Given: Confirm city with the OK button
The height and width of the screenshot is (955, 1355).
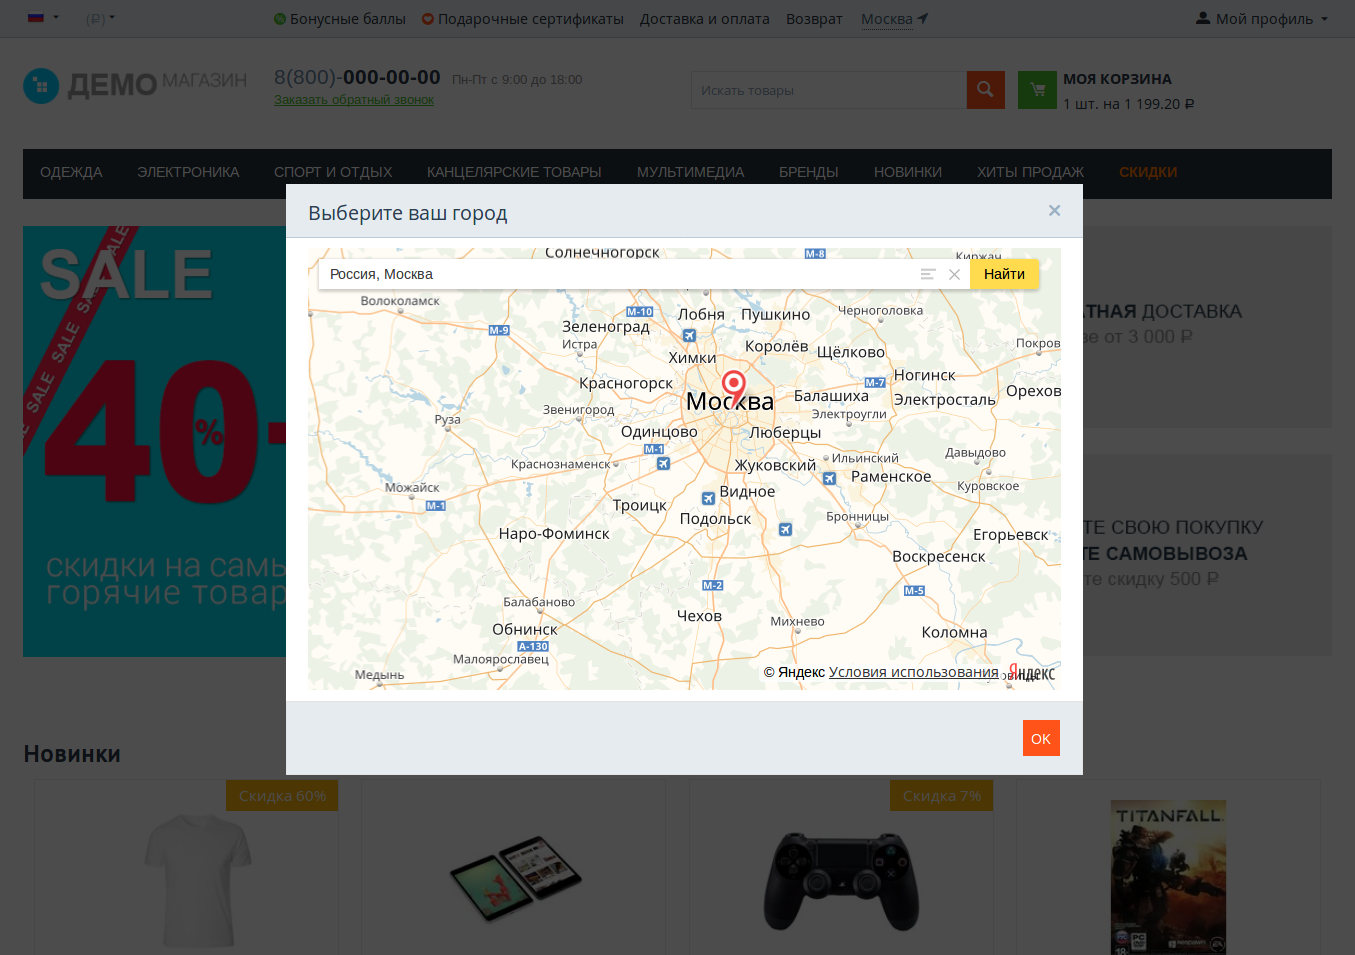Looking at the screenshot, I should 1040,738.
